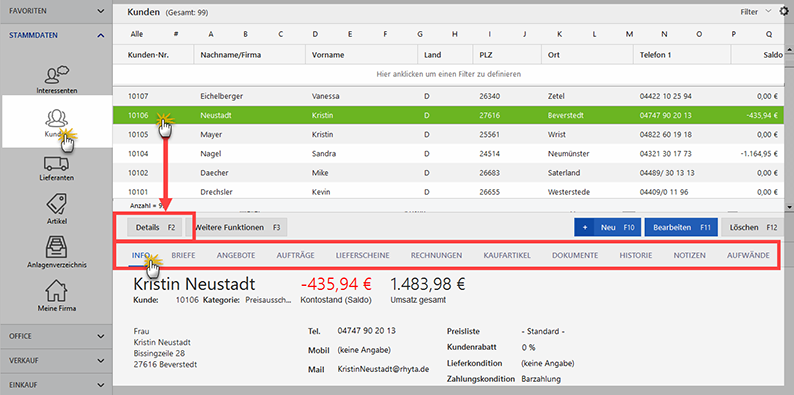794x395 pixels.
Task: Expand the VERKAUF section
Action: (56, 361)
